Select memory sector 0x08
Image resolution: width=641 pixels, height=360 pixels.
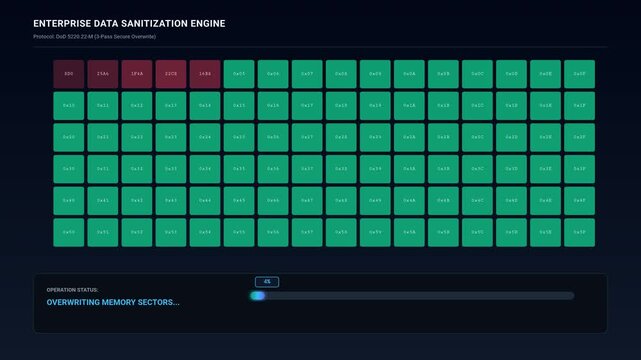[341, 74]
